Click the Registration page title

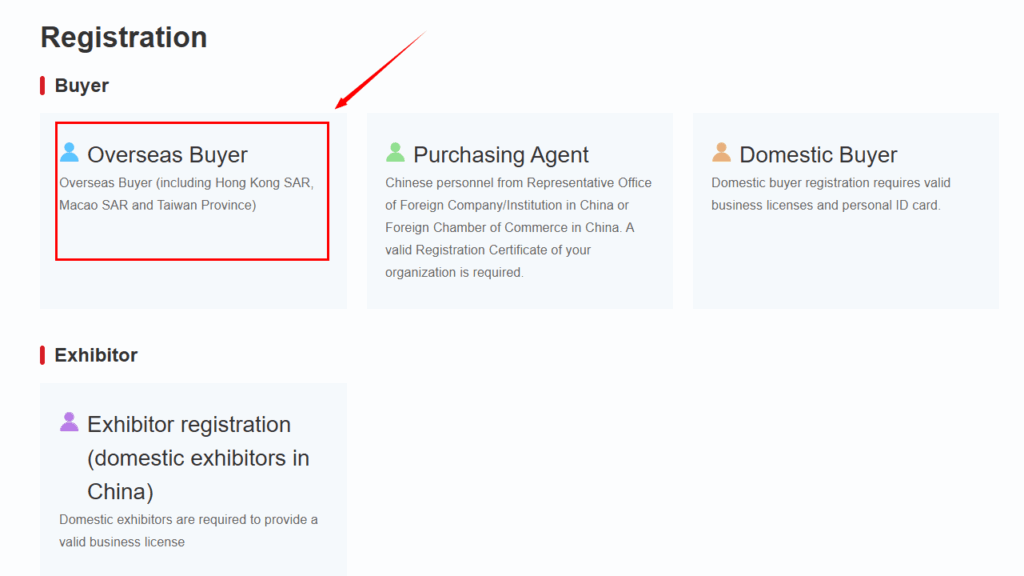[124, 37]
